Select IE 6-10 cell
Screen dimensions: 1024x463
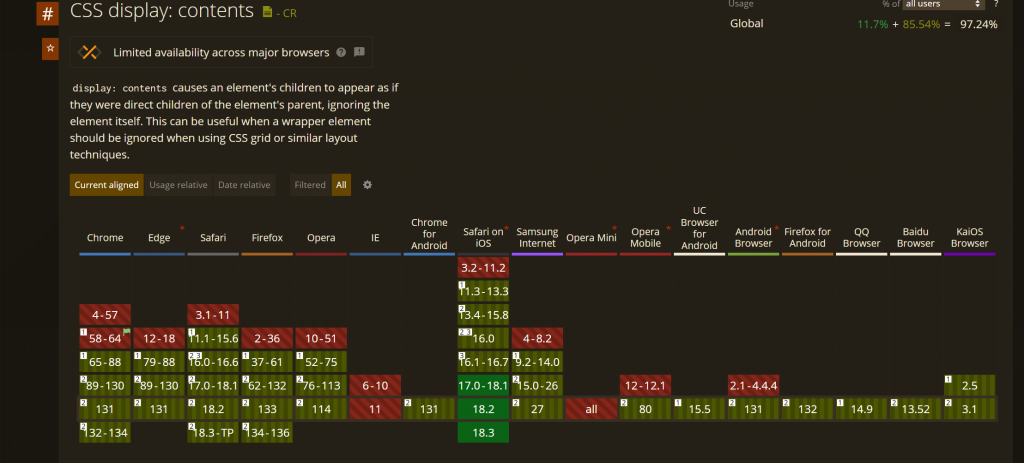pyautogui.click(x=376, y=385)
